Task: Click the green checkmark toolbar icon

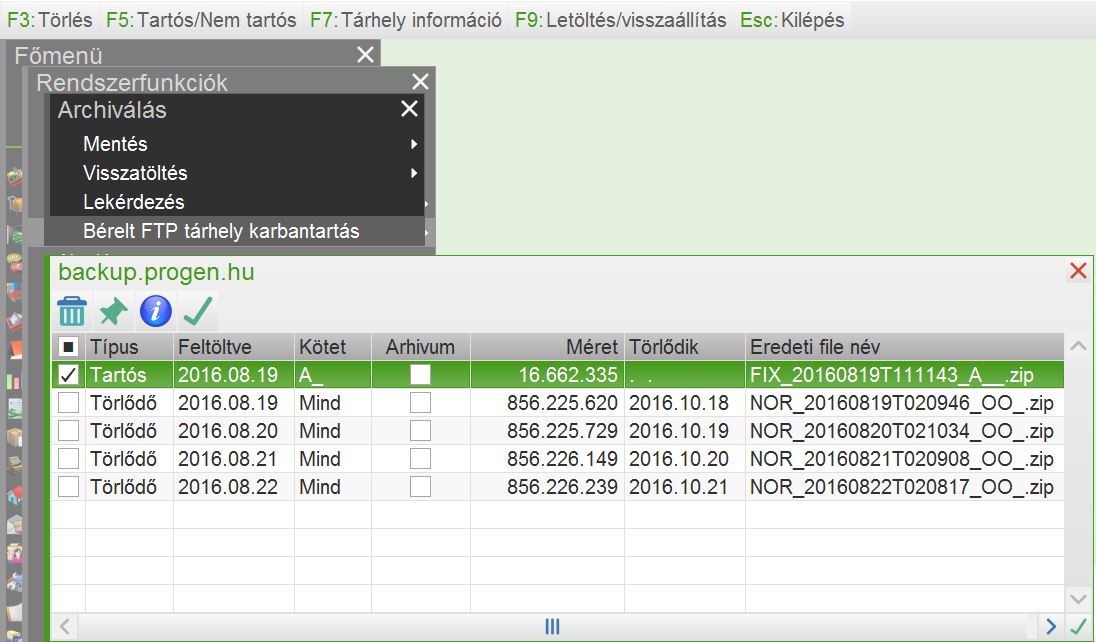Action: pyautogui.click(x=198, y=311)
